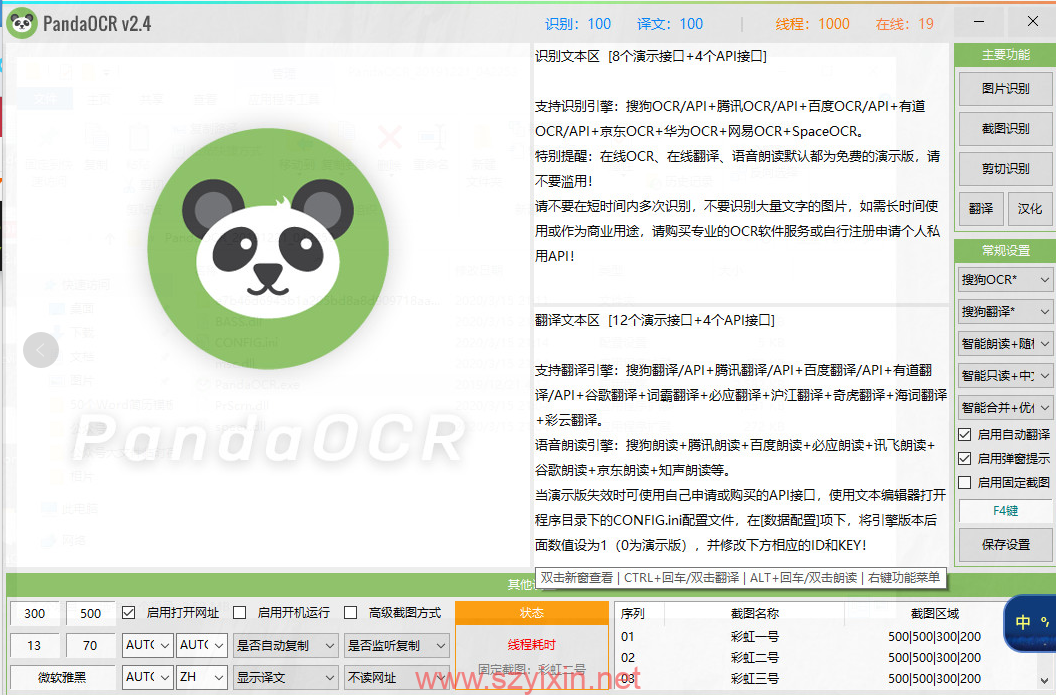Screen dimensions: 1056x695
Task: Click the 截图名称 column header
Action: (754, 613)
